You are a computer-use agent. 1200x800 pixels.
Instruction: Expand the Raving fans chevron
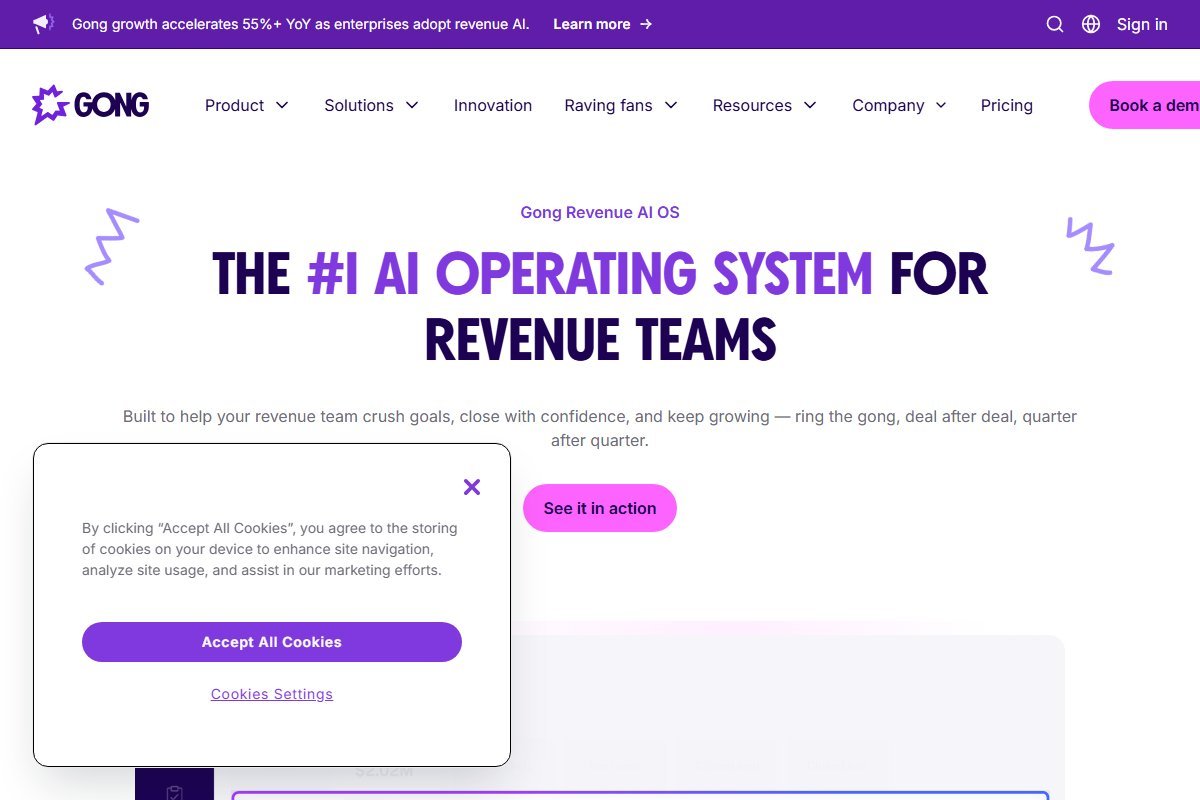coord(671,105)
